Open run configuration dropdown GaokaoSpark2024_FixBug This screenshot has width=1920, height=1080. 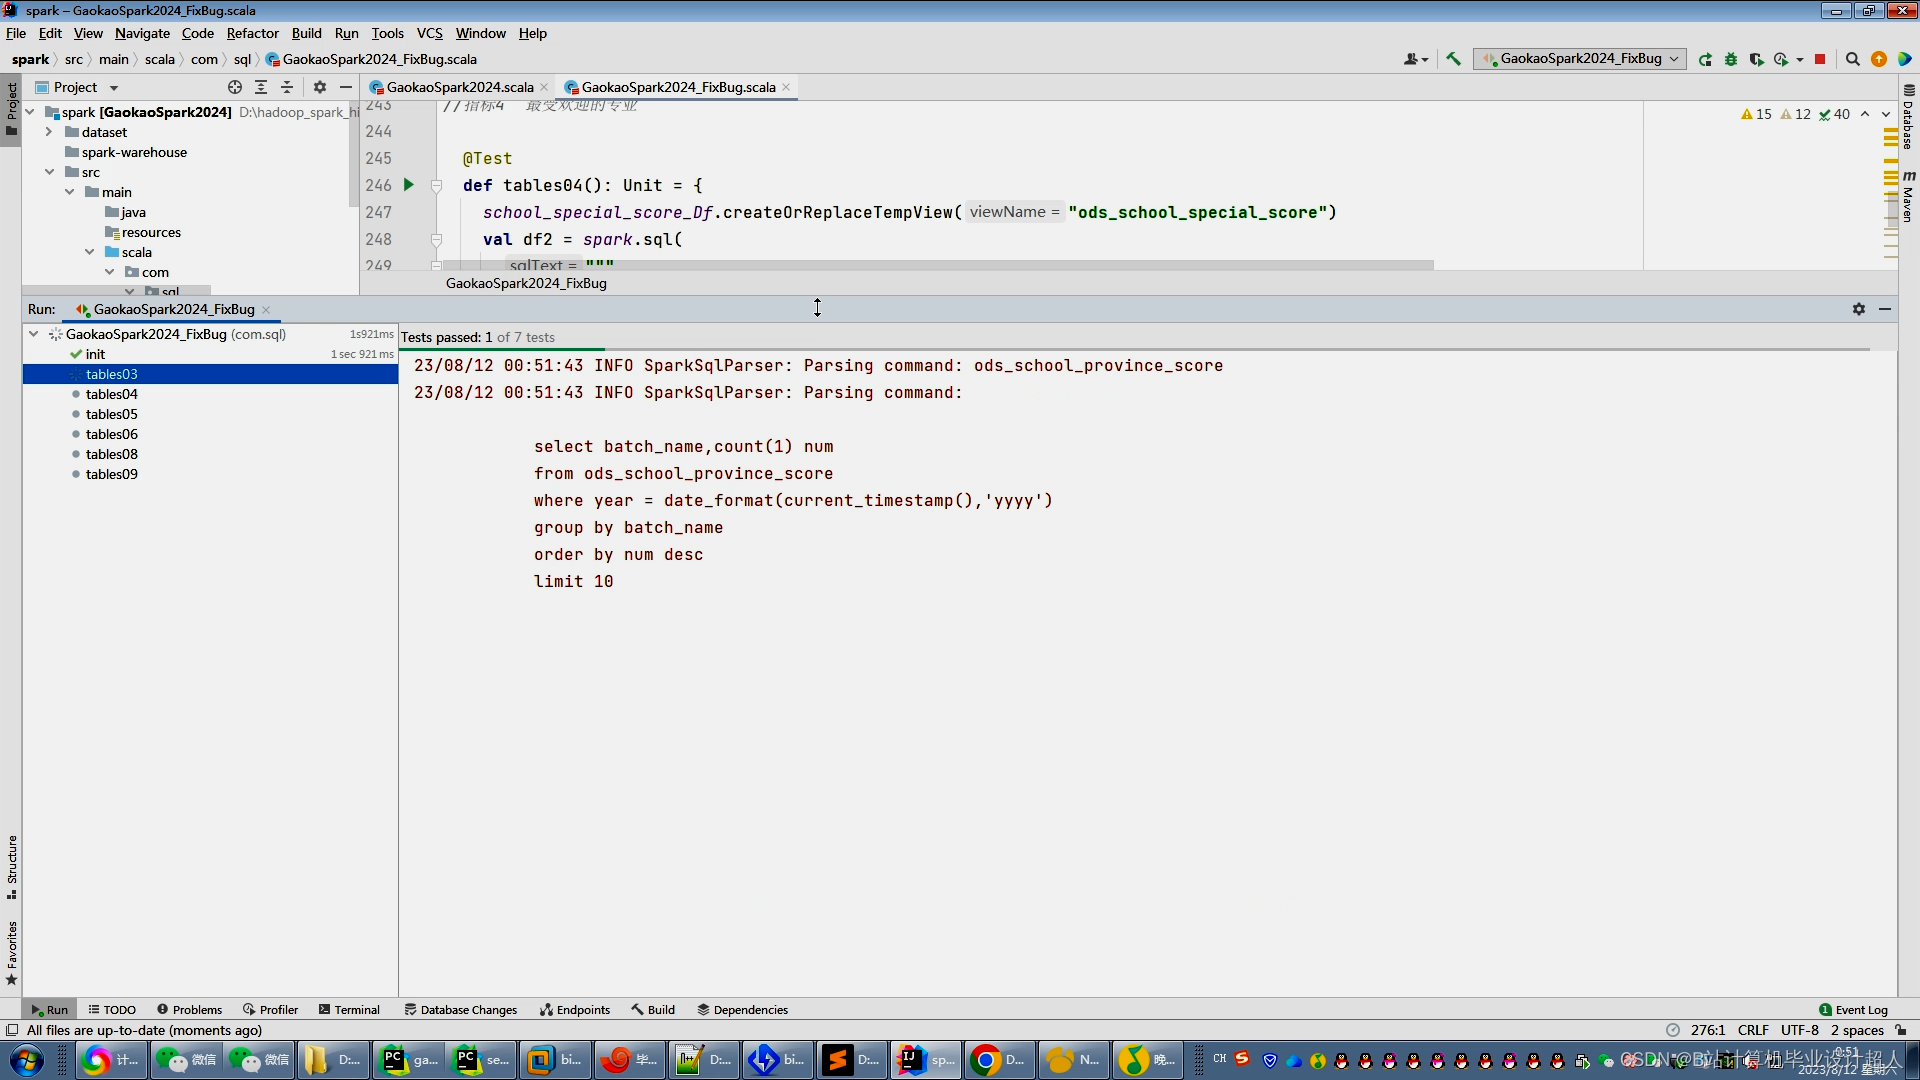coord(1580,59)
